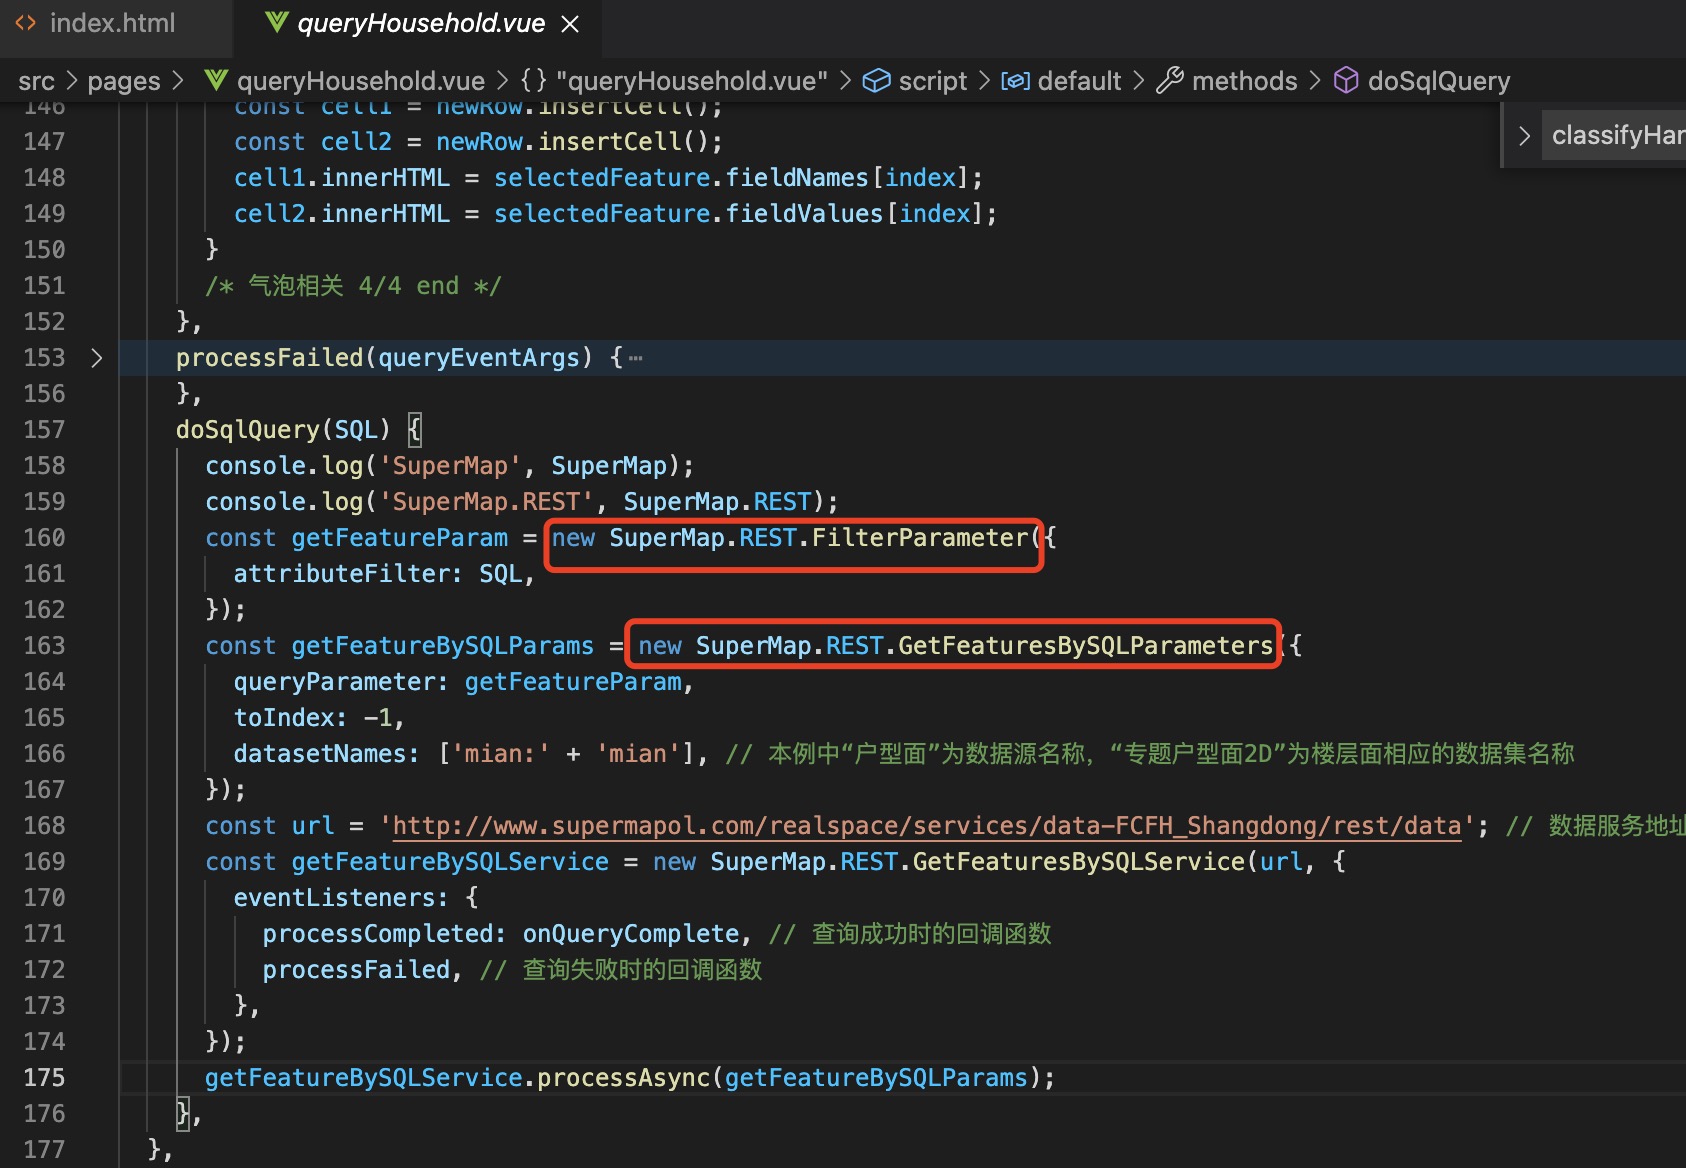Open the queryHousehold.vue file breadcrumb
The width and height of the screenshot is (1686, 1168).
pos(360,81)
